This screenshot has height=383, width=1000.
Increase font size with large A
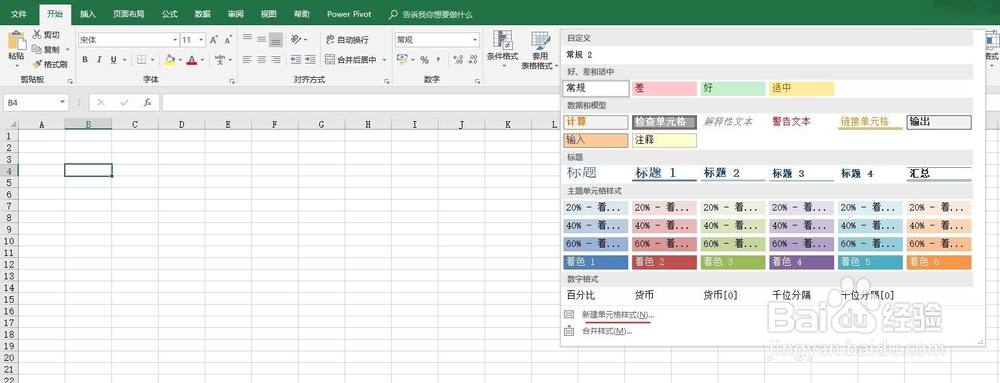(214, 40)
